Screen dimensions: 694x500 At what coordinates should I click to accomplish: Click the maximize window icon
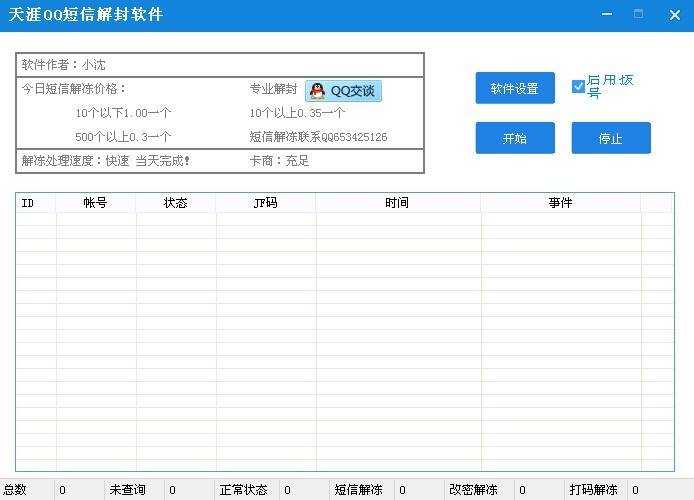click(638, 14)
